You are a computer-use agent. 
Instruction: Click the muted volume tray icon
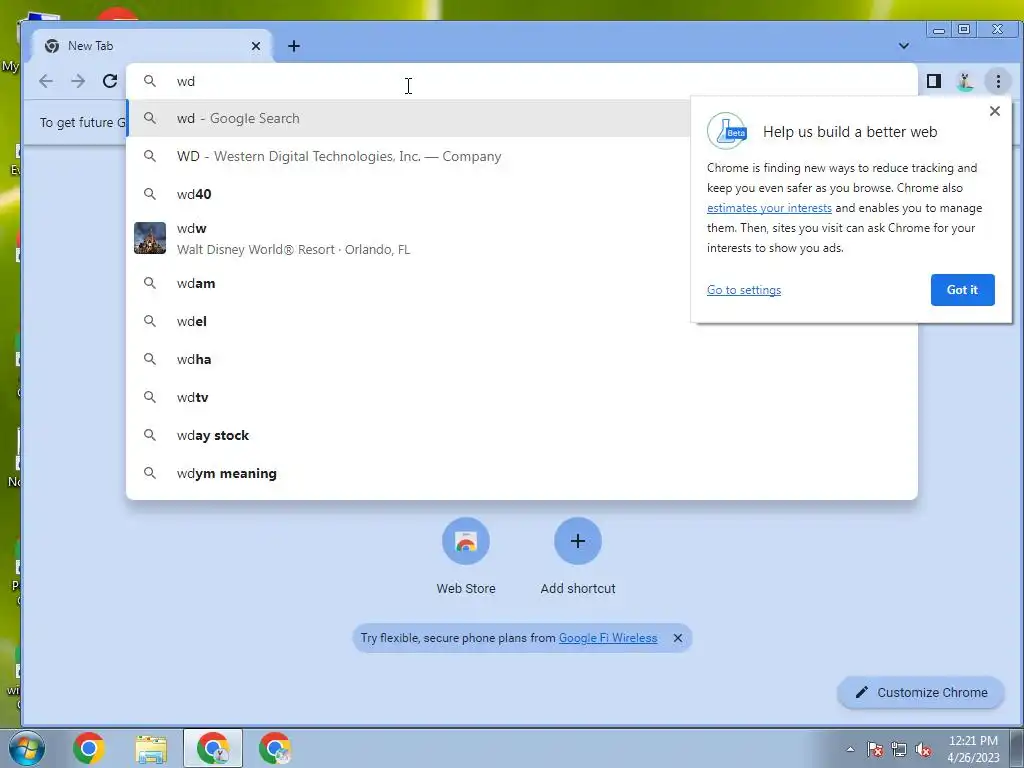(923, 749)
